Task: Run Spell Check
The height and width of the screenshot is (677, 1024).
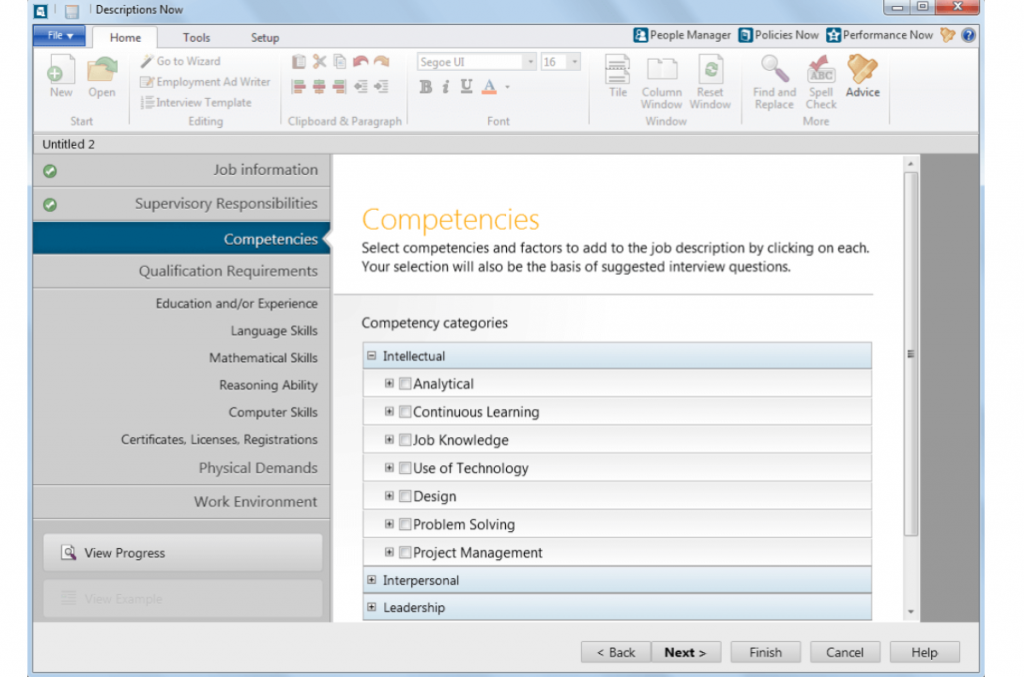Action: 820,75
